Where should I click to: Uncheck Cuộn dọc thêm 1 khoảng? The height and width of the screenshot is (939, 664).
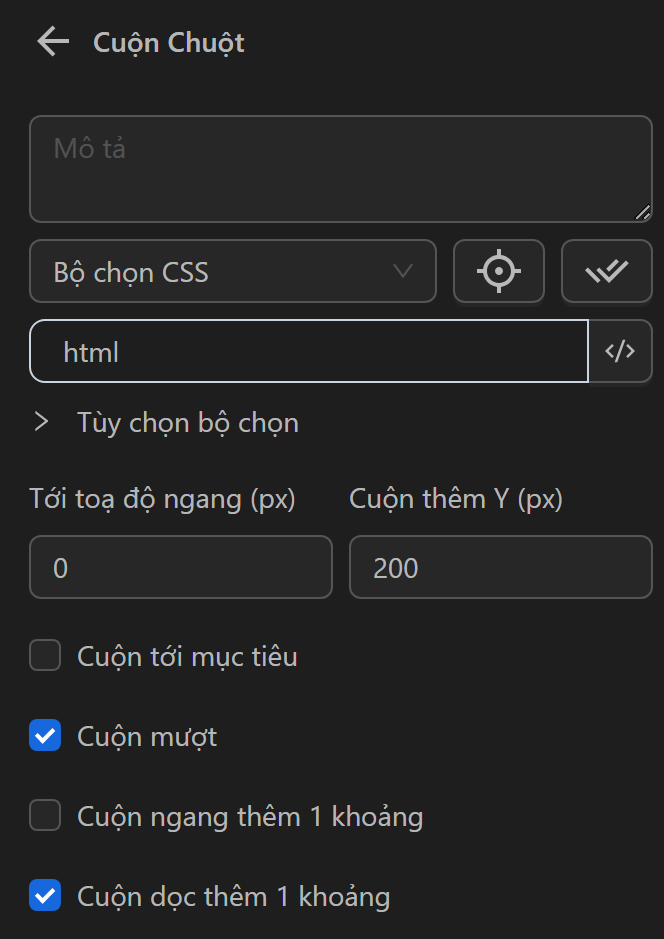pos(45,896)
